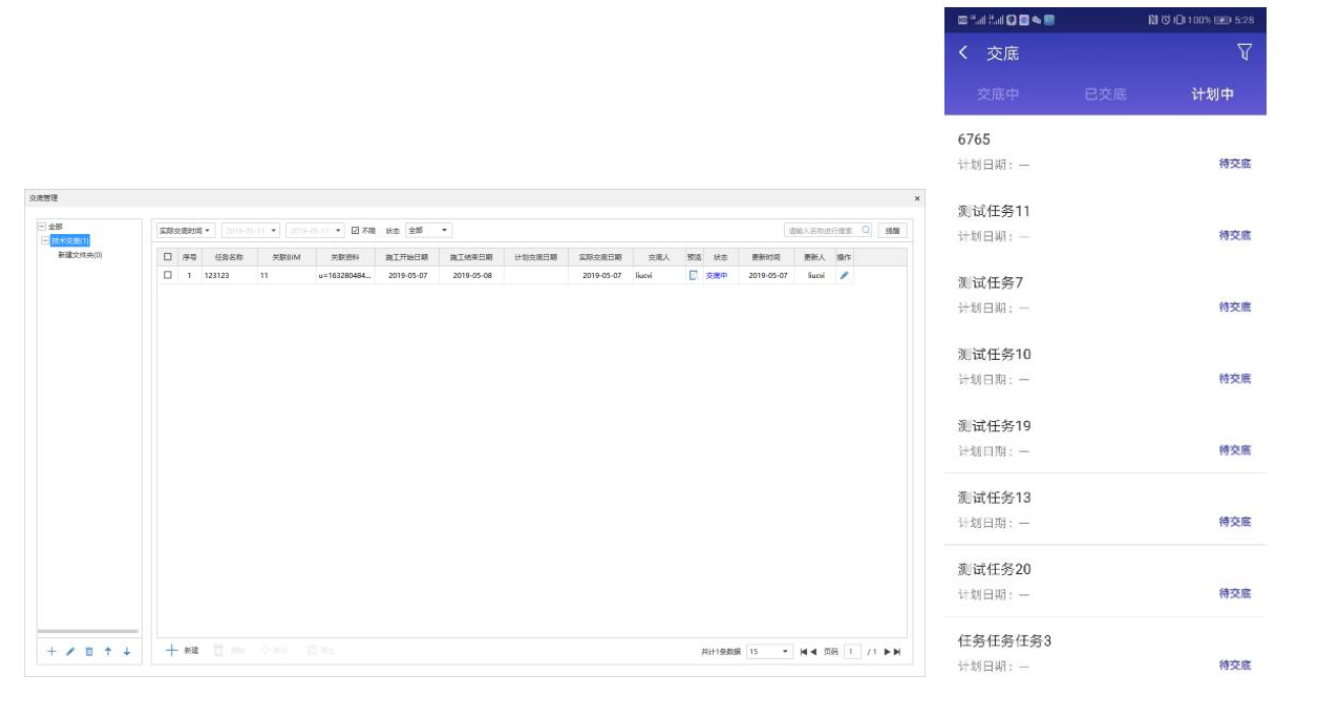
Task: Tap 待交底 for 测试任务10
Action: (x=1235, y=379)
